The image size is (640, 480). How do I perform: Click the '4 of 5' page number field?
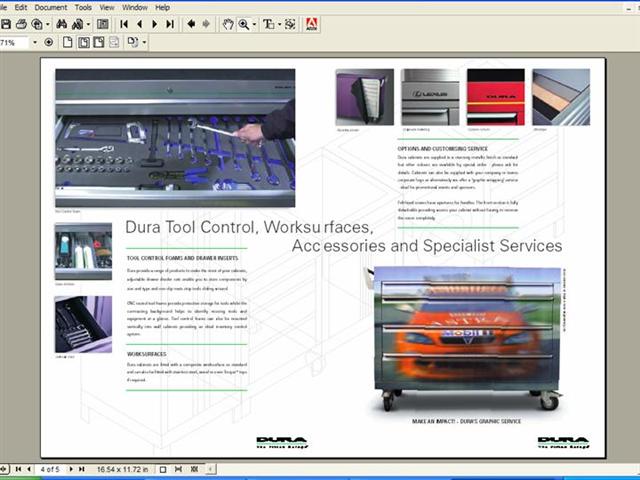(50, 469)
